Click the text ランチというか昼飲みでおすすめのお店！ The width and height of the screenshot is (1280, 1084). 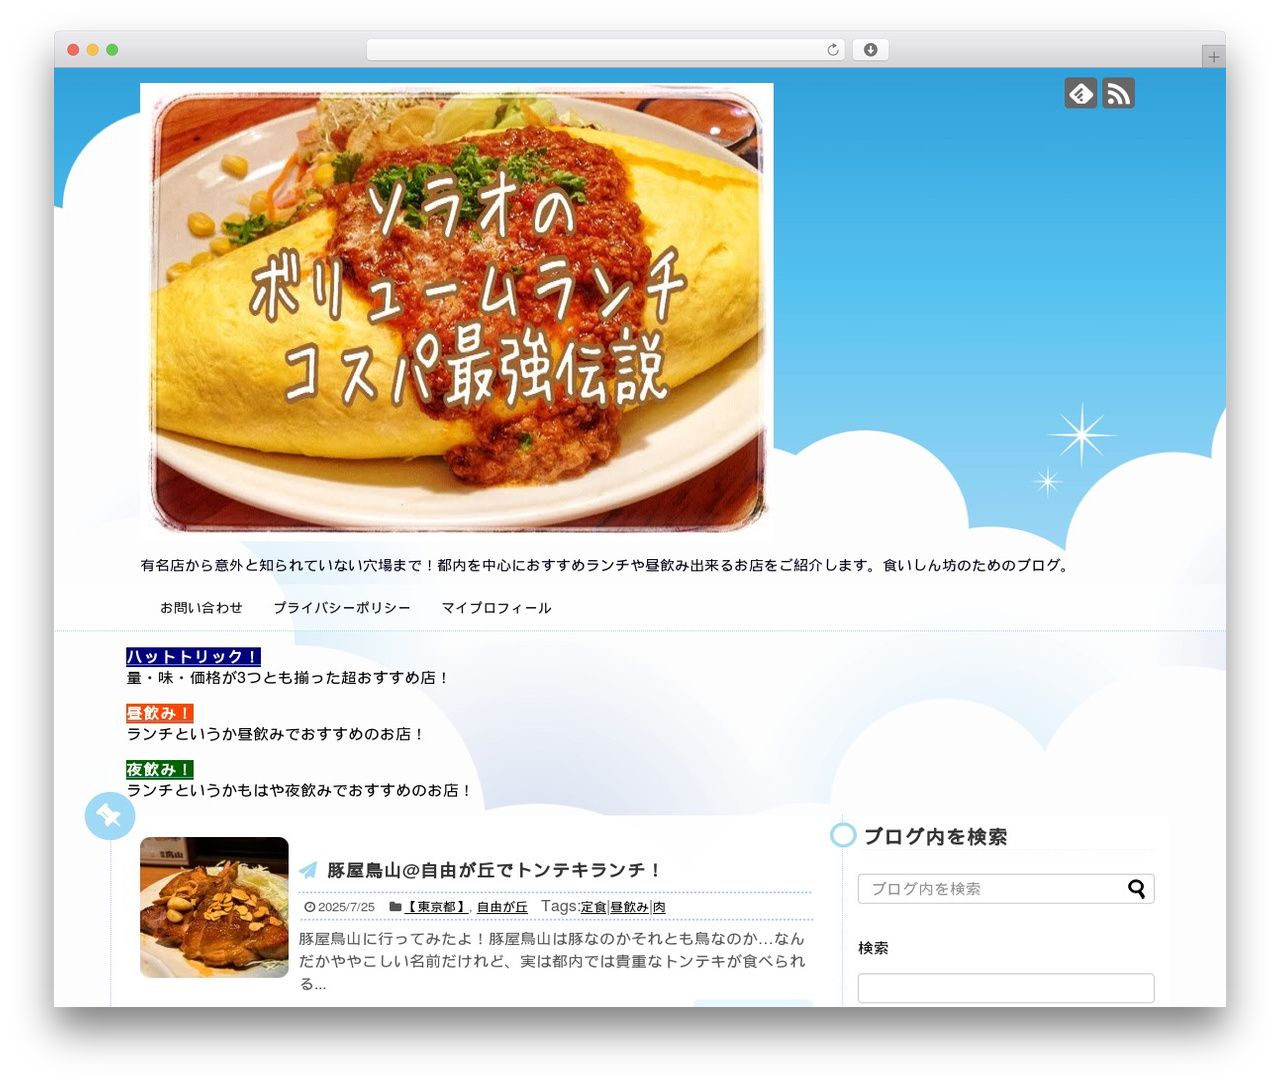[277, 733]
